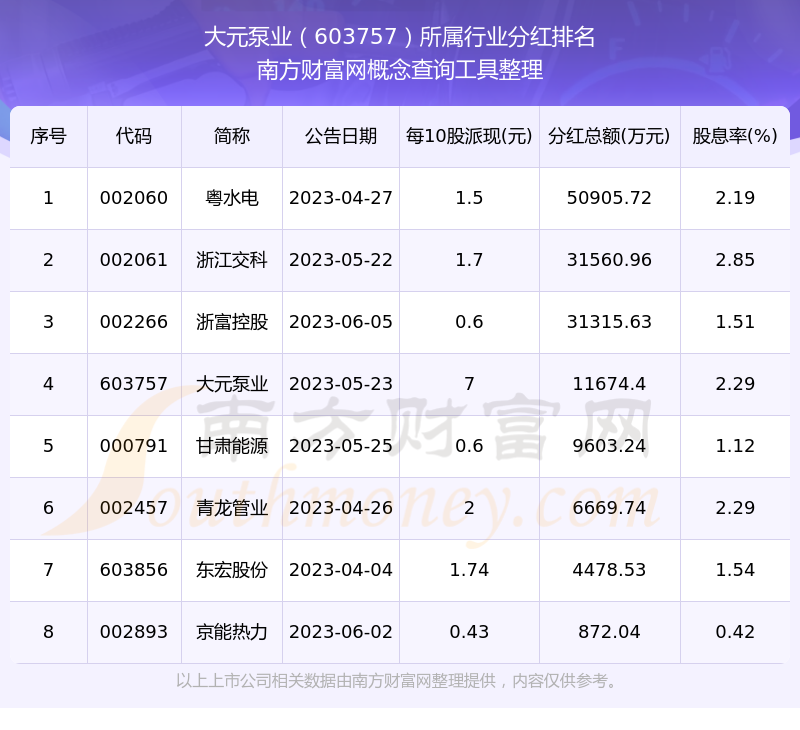Click the date 2023-04-26
This screenshot has width=800, height=730.
pyautogui.click(x=341, y=508)
